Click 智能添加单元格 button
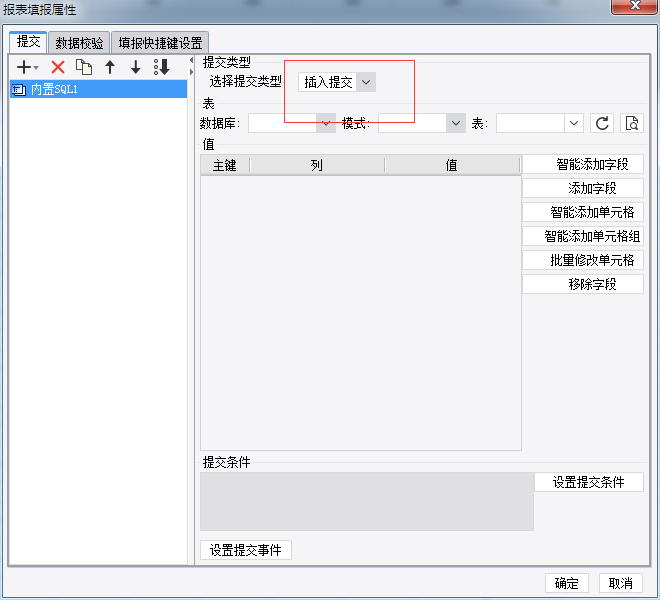 pyautogui.click(x=583, y=212)
